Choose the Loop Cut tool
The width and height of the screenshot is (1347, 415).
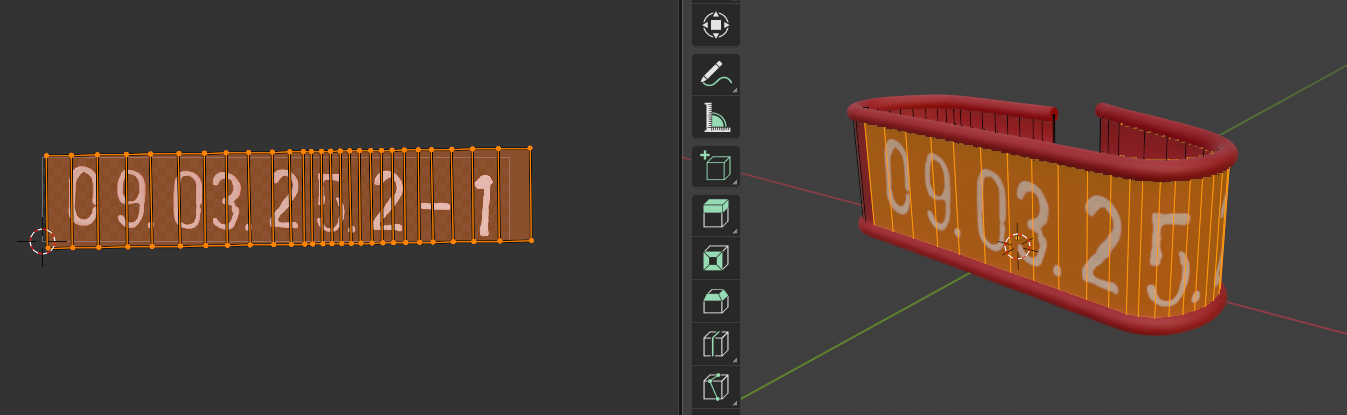coord(715,344)
